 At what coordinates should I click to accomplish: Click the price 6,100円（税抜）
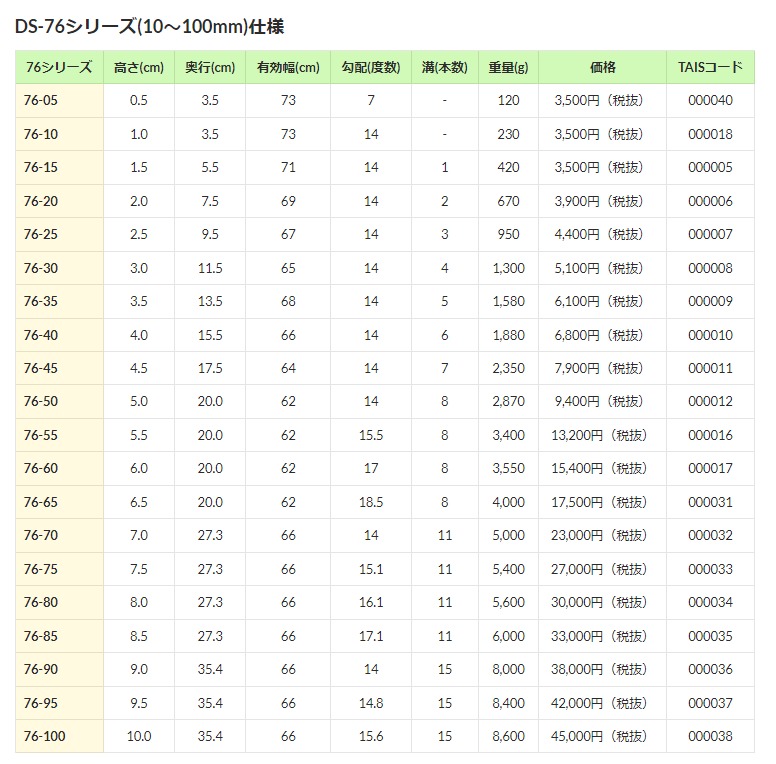pos(599,301)
